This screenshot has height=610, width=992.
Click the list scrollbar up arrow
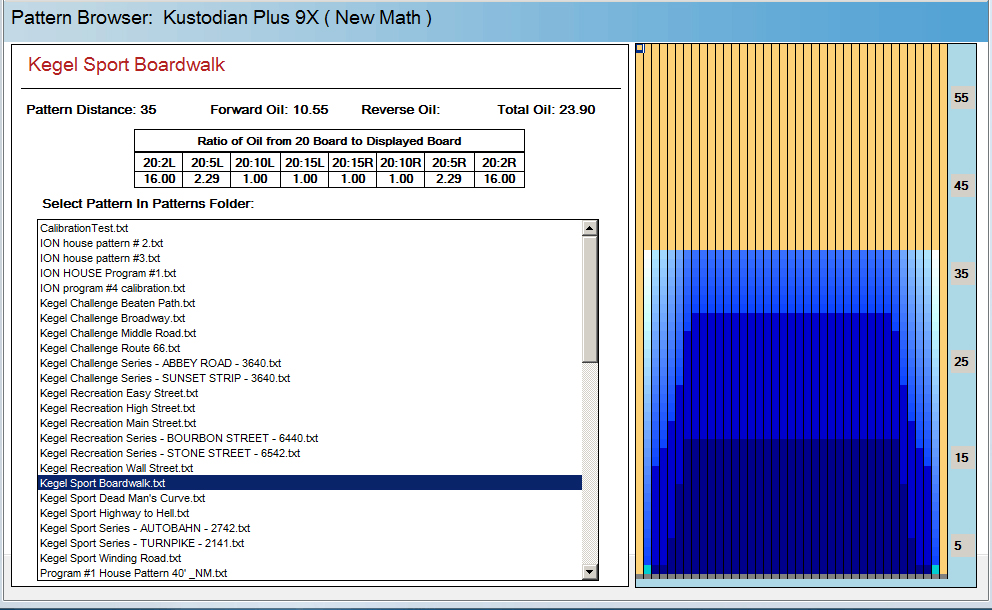[x=589, y=228]
